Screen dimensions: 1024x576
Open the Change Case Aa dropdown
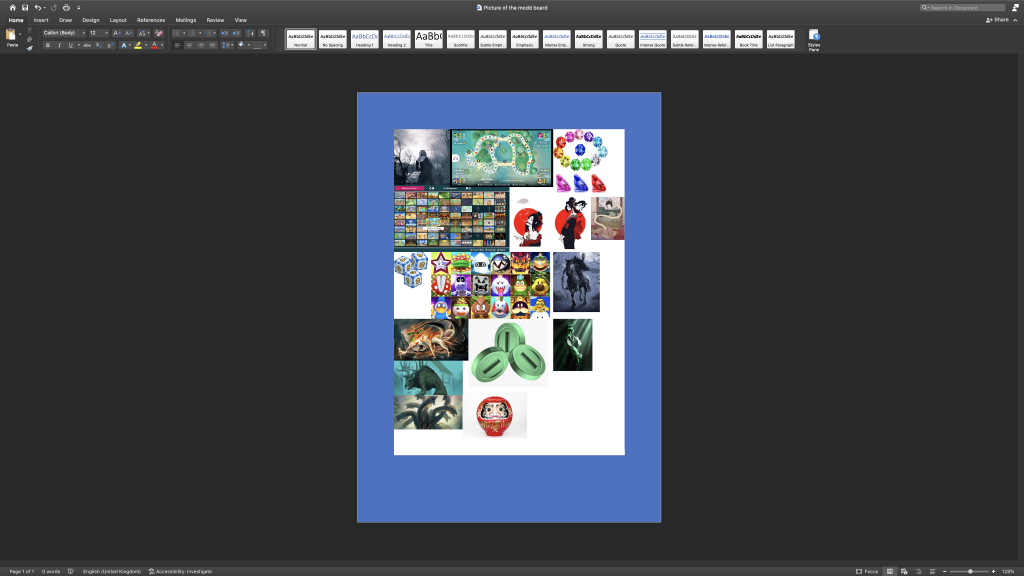tap(143, 33)
